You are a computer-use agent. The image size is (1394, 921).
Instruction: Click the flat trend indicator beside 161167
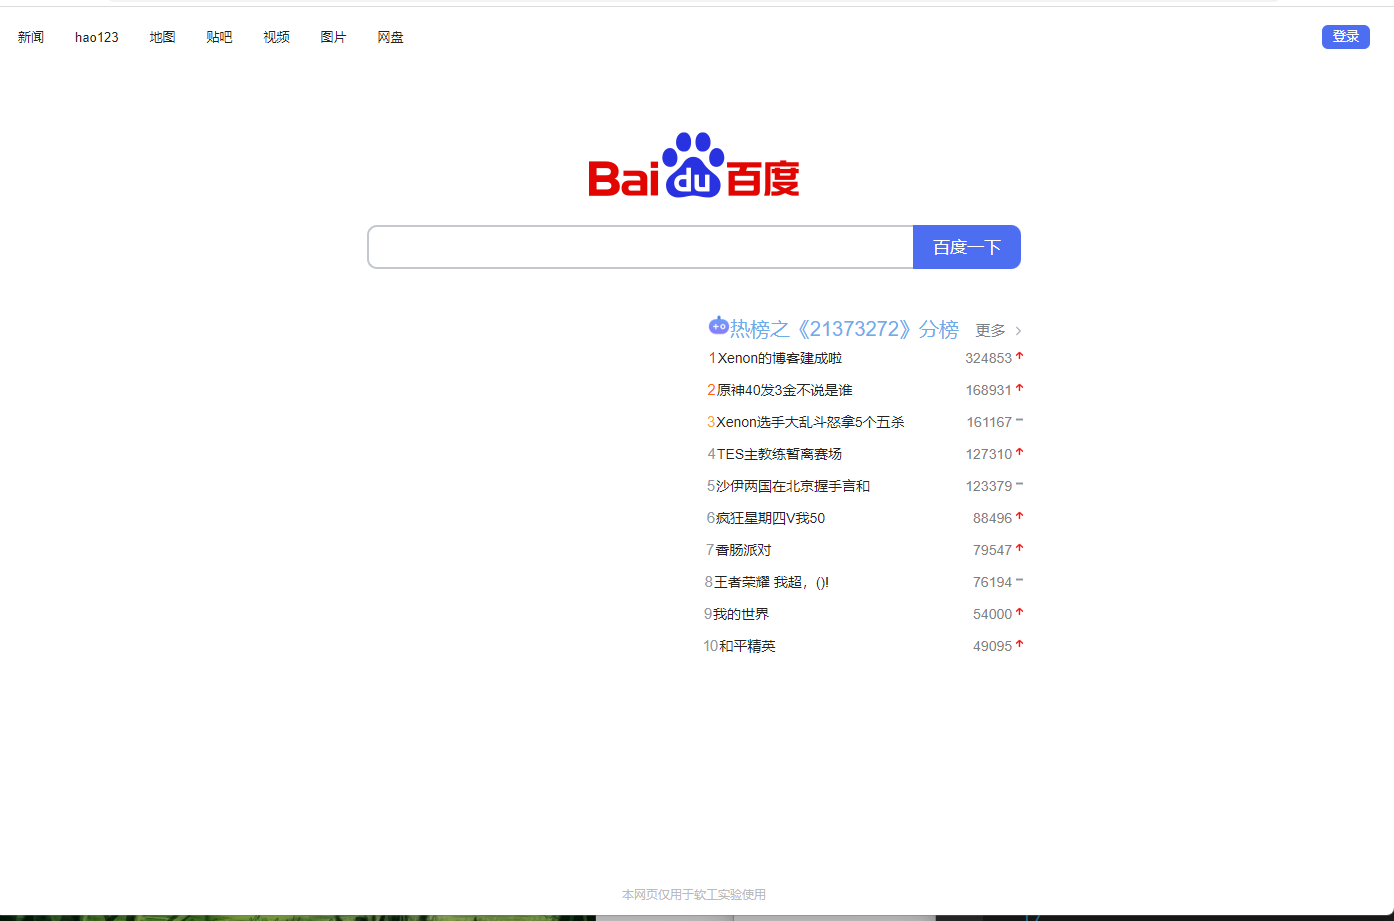[1019, 420]
